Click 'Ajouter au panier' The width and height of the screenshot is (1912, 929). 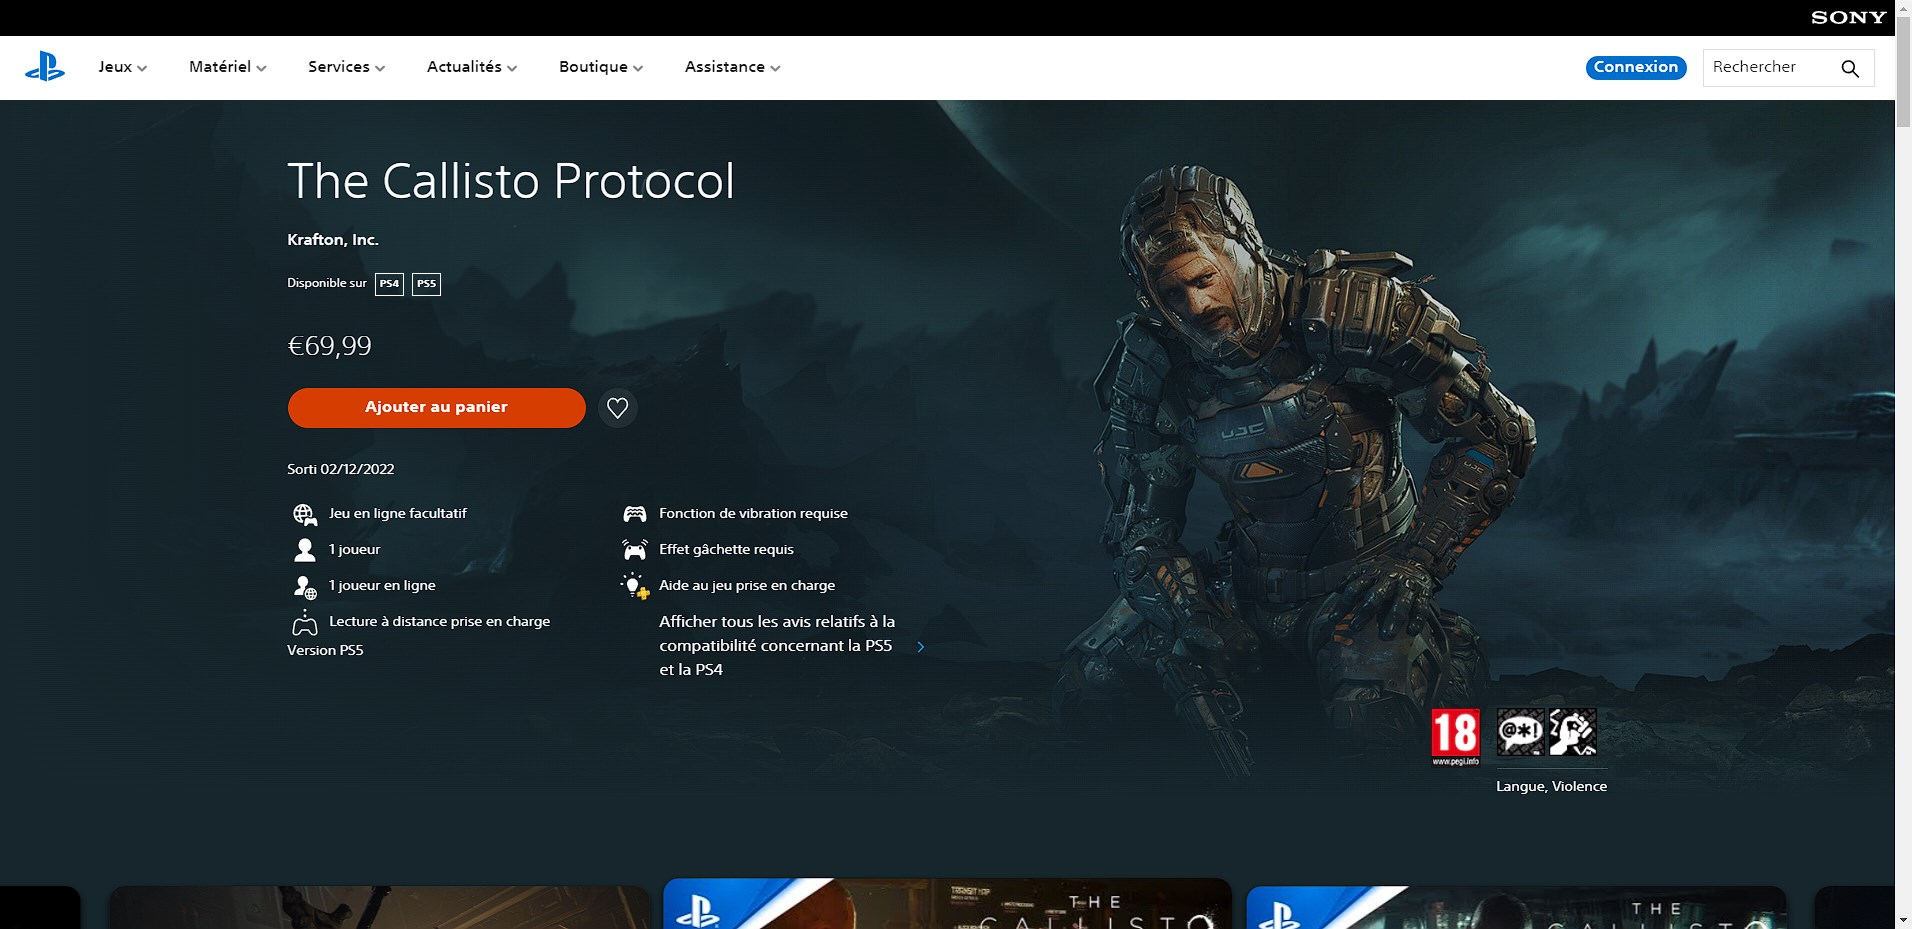tap(436, 408)
